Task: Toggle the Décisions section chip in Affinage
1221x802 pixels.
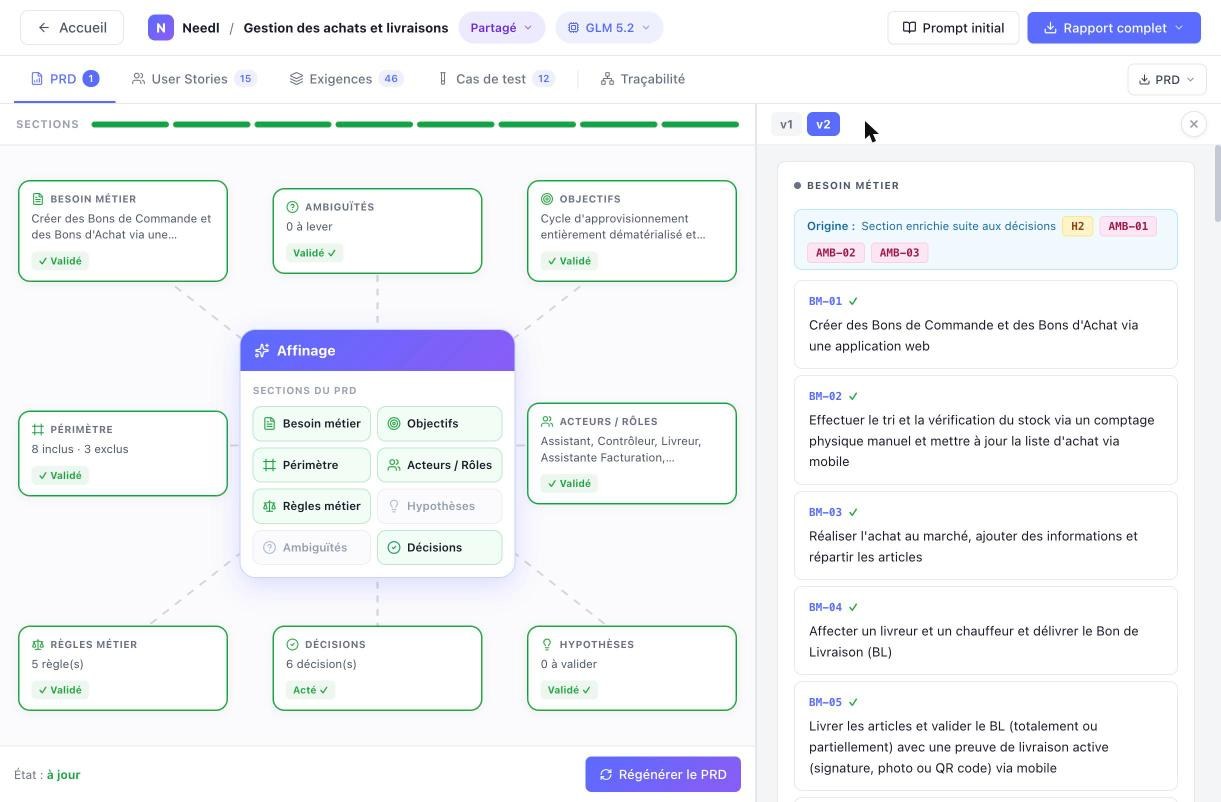Action: (x=439, y=548)
